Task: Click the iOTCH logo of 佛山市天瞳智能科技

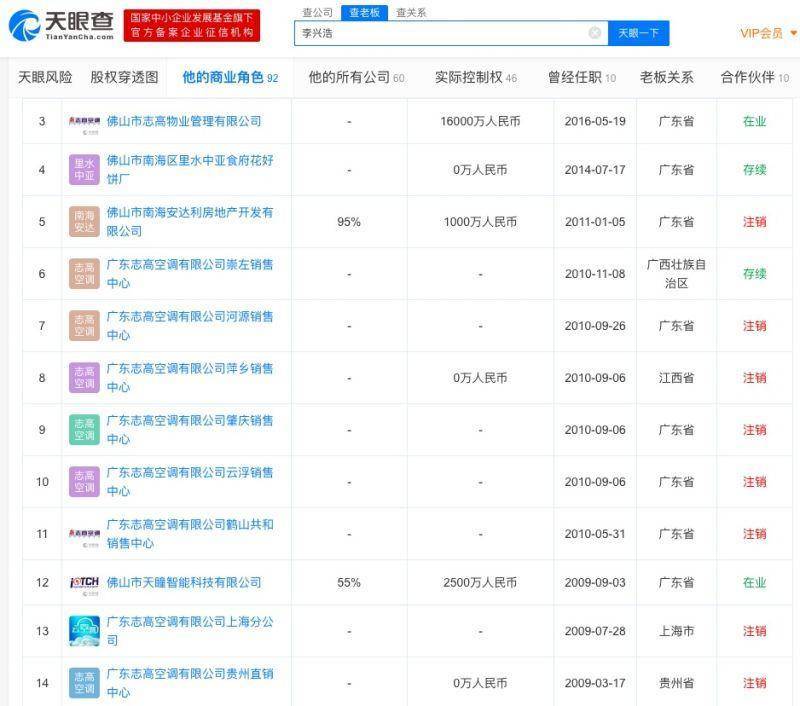Action: [x=84, y=585]
